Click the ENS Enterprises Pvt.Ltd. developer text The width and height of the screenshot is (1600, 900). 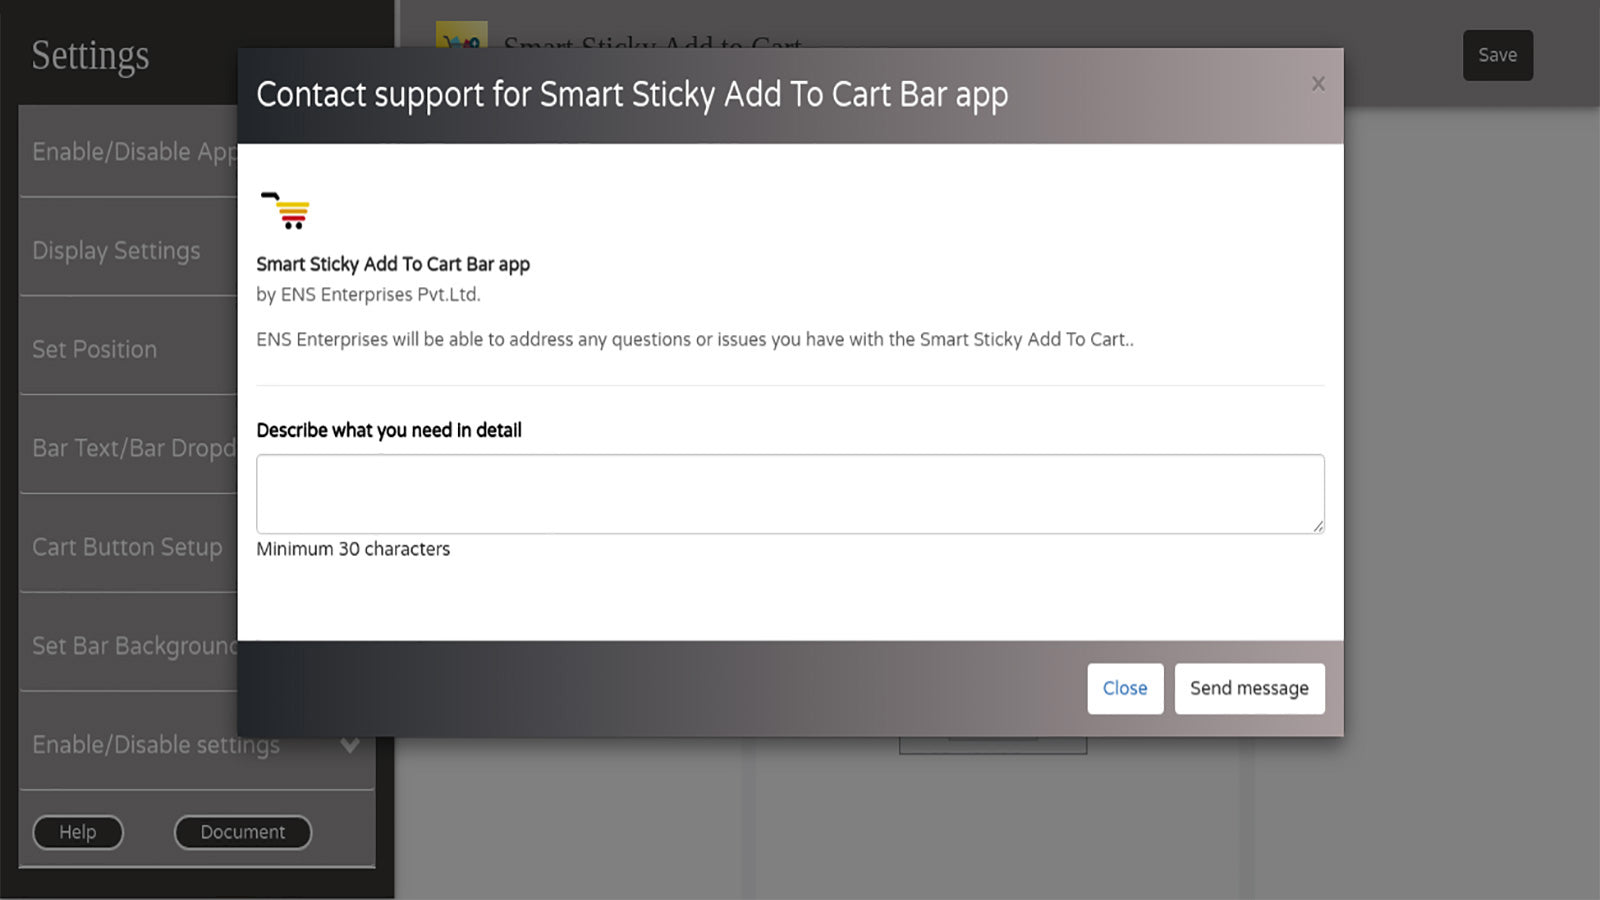[x=368, y=294]
